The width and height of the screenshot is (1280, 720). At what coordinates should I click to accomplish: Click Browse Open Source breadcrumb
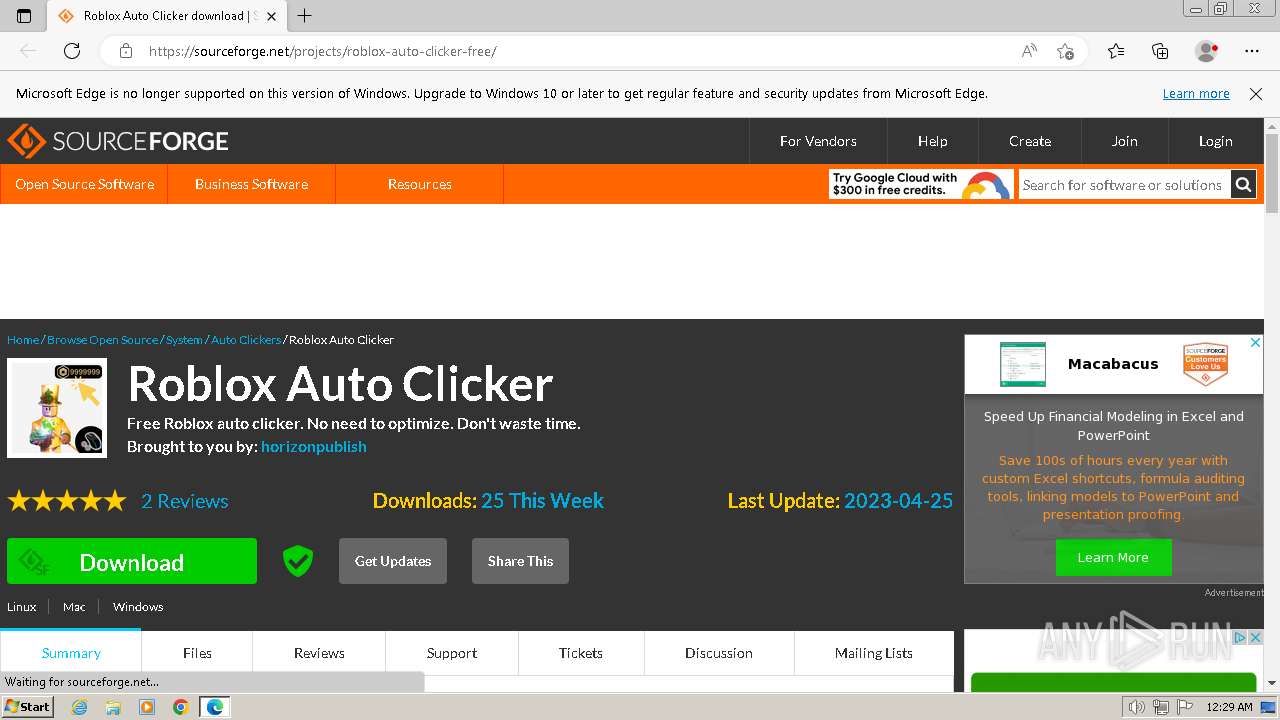(103, 340)
